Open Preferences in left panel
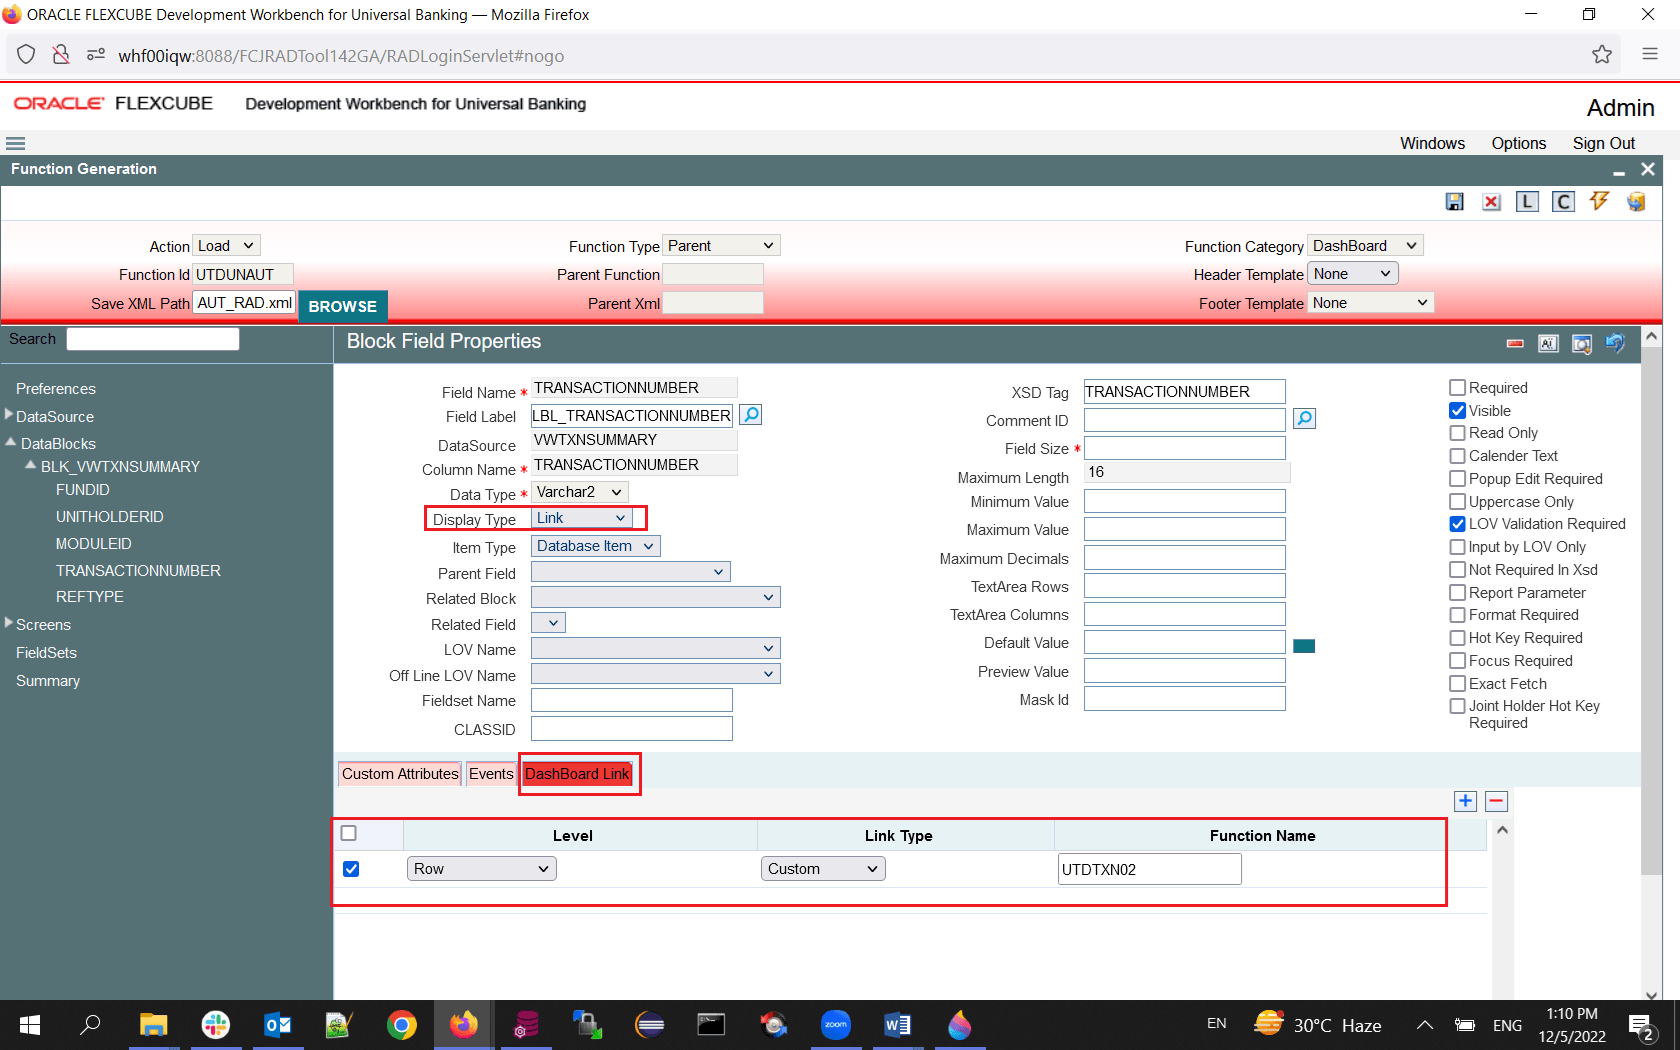The width and height of the screenshot is (1680, 1050). [x=56, y=389]
